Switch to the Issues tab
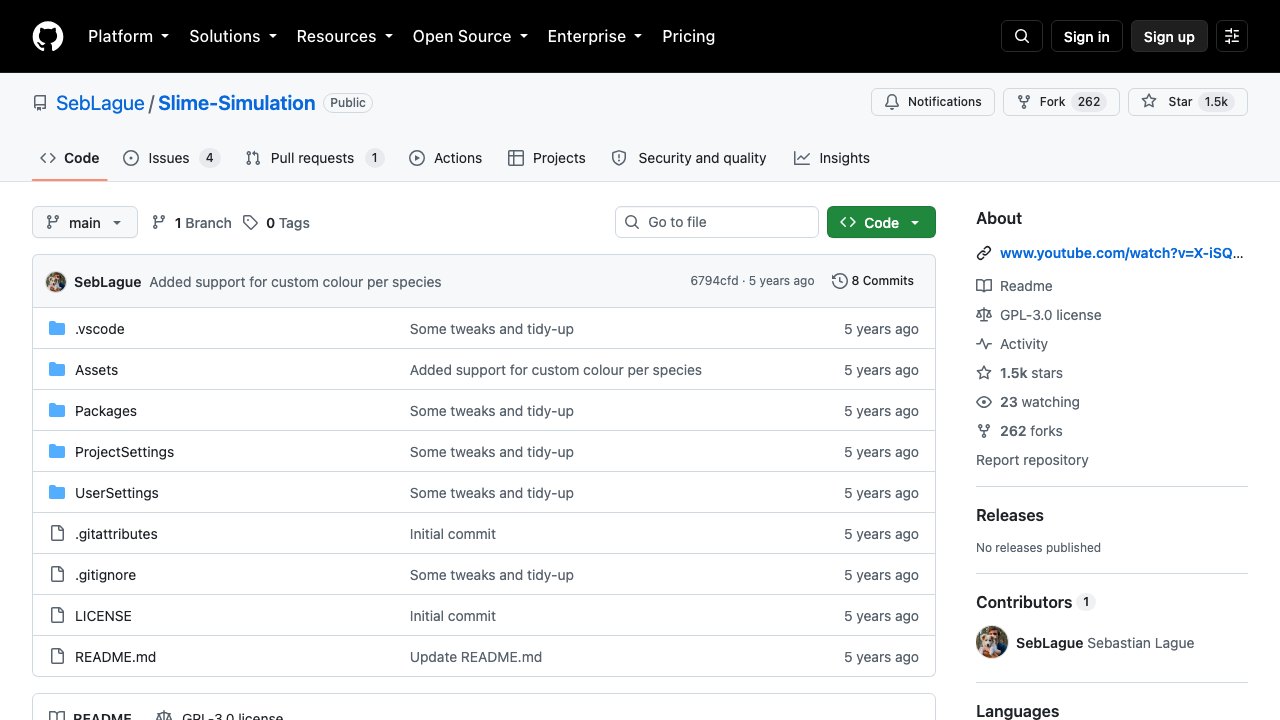The width and height of the screenshot is (1280, 720). click(x=171, y=158)
